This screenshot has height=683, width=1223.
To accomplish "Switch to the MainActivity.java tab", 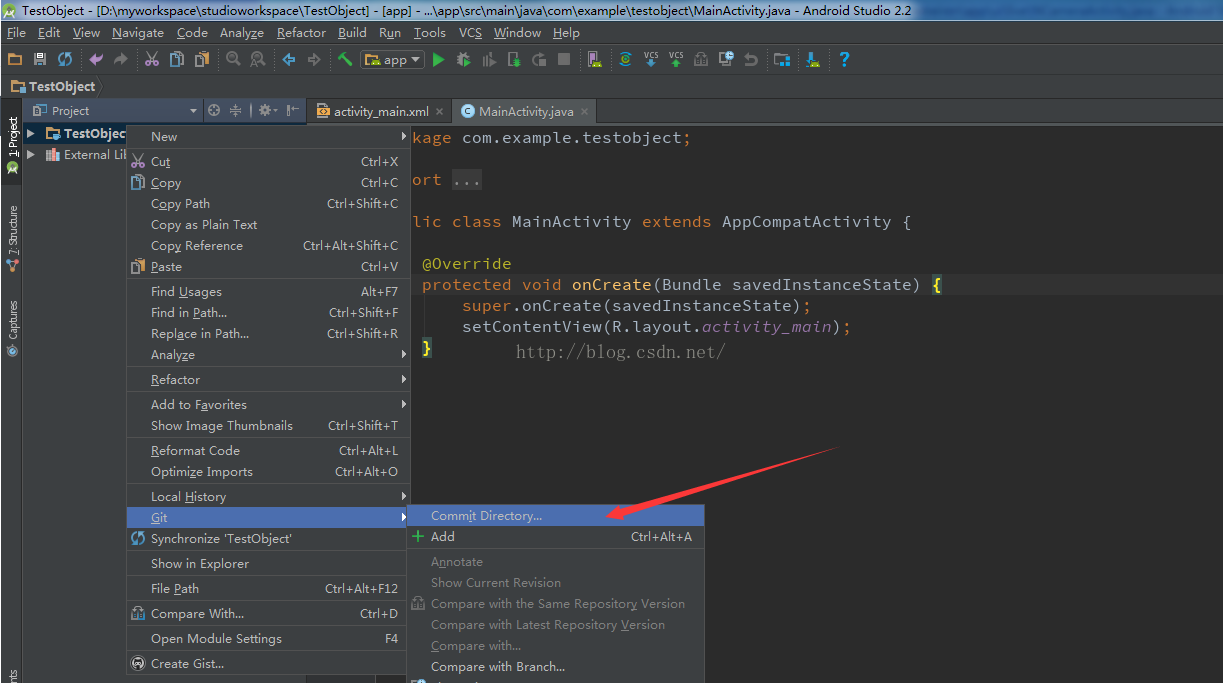I will (525, 111).
